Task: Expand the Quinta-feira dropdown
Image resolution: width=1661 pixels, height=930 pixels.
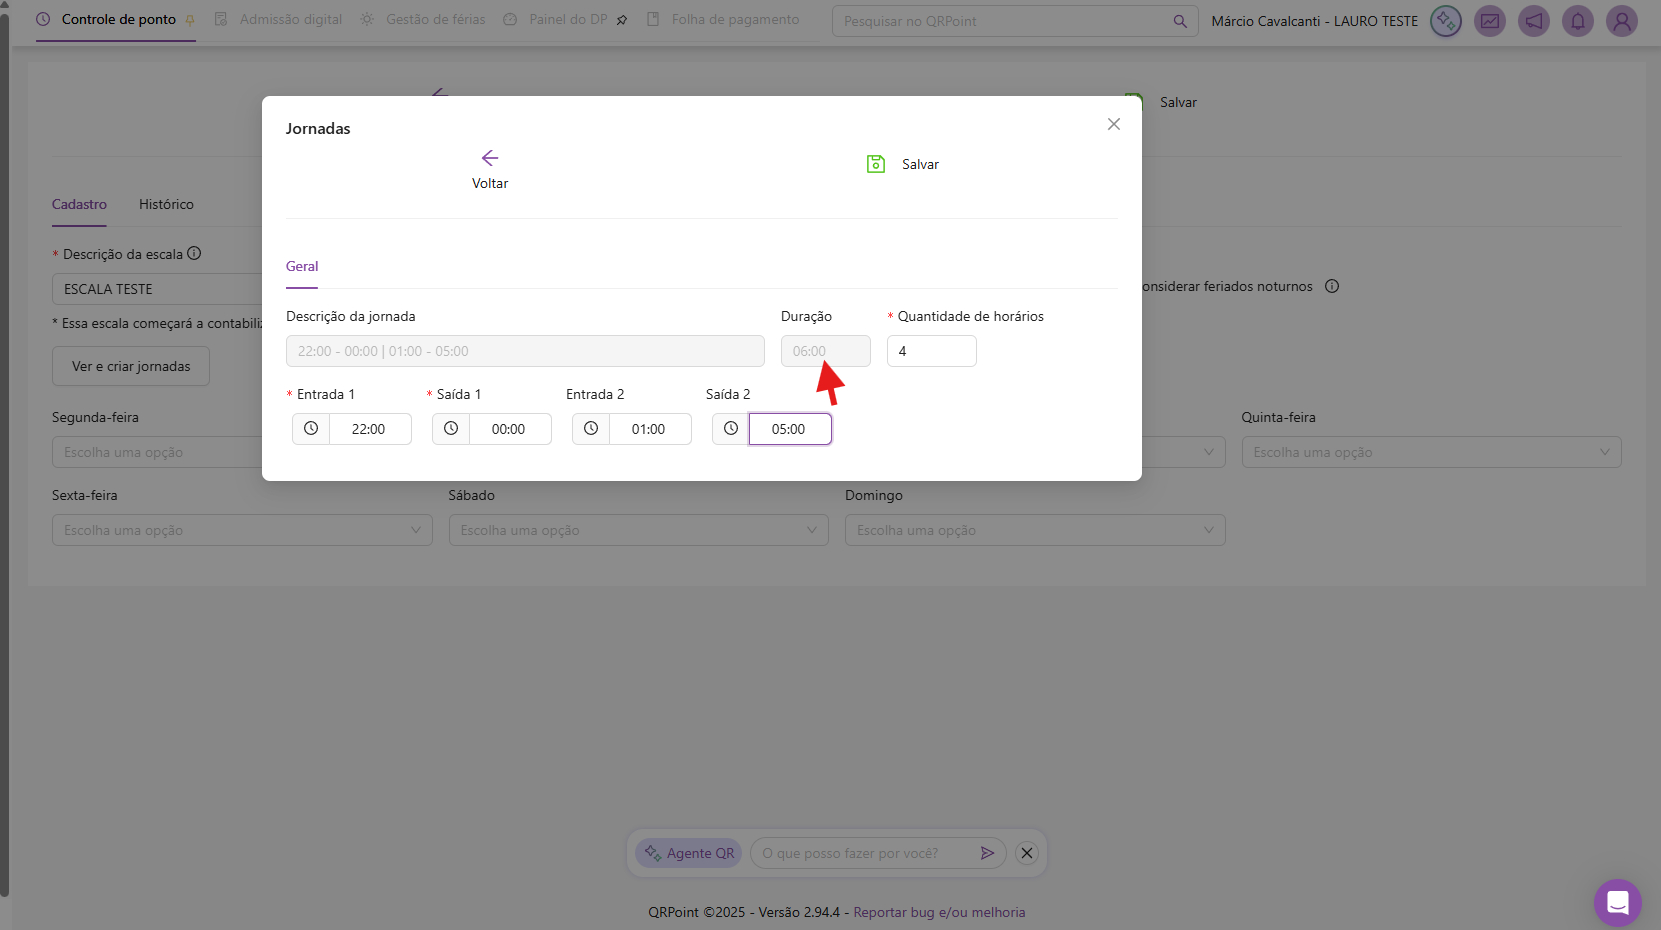Action: click(x=1430, y=452)
